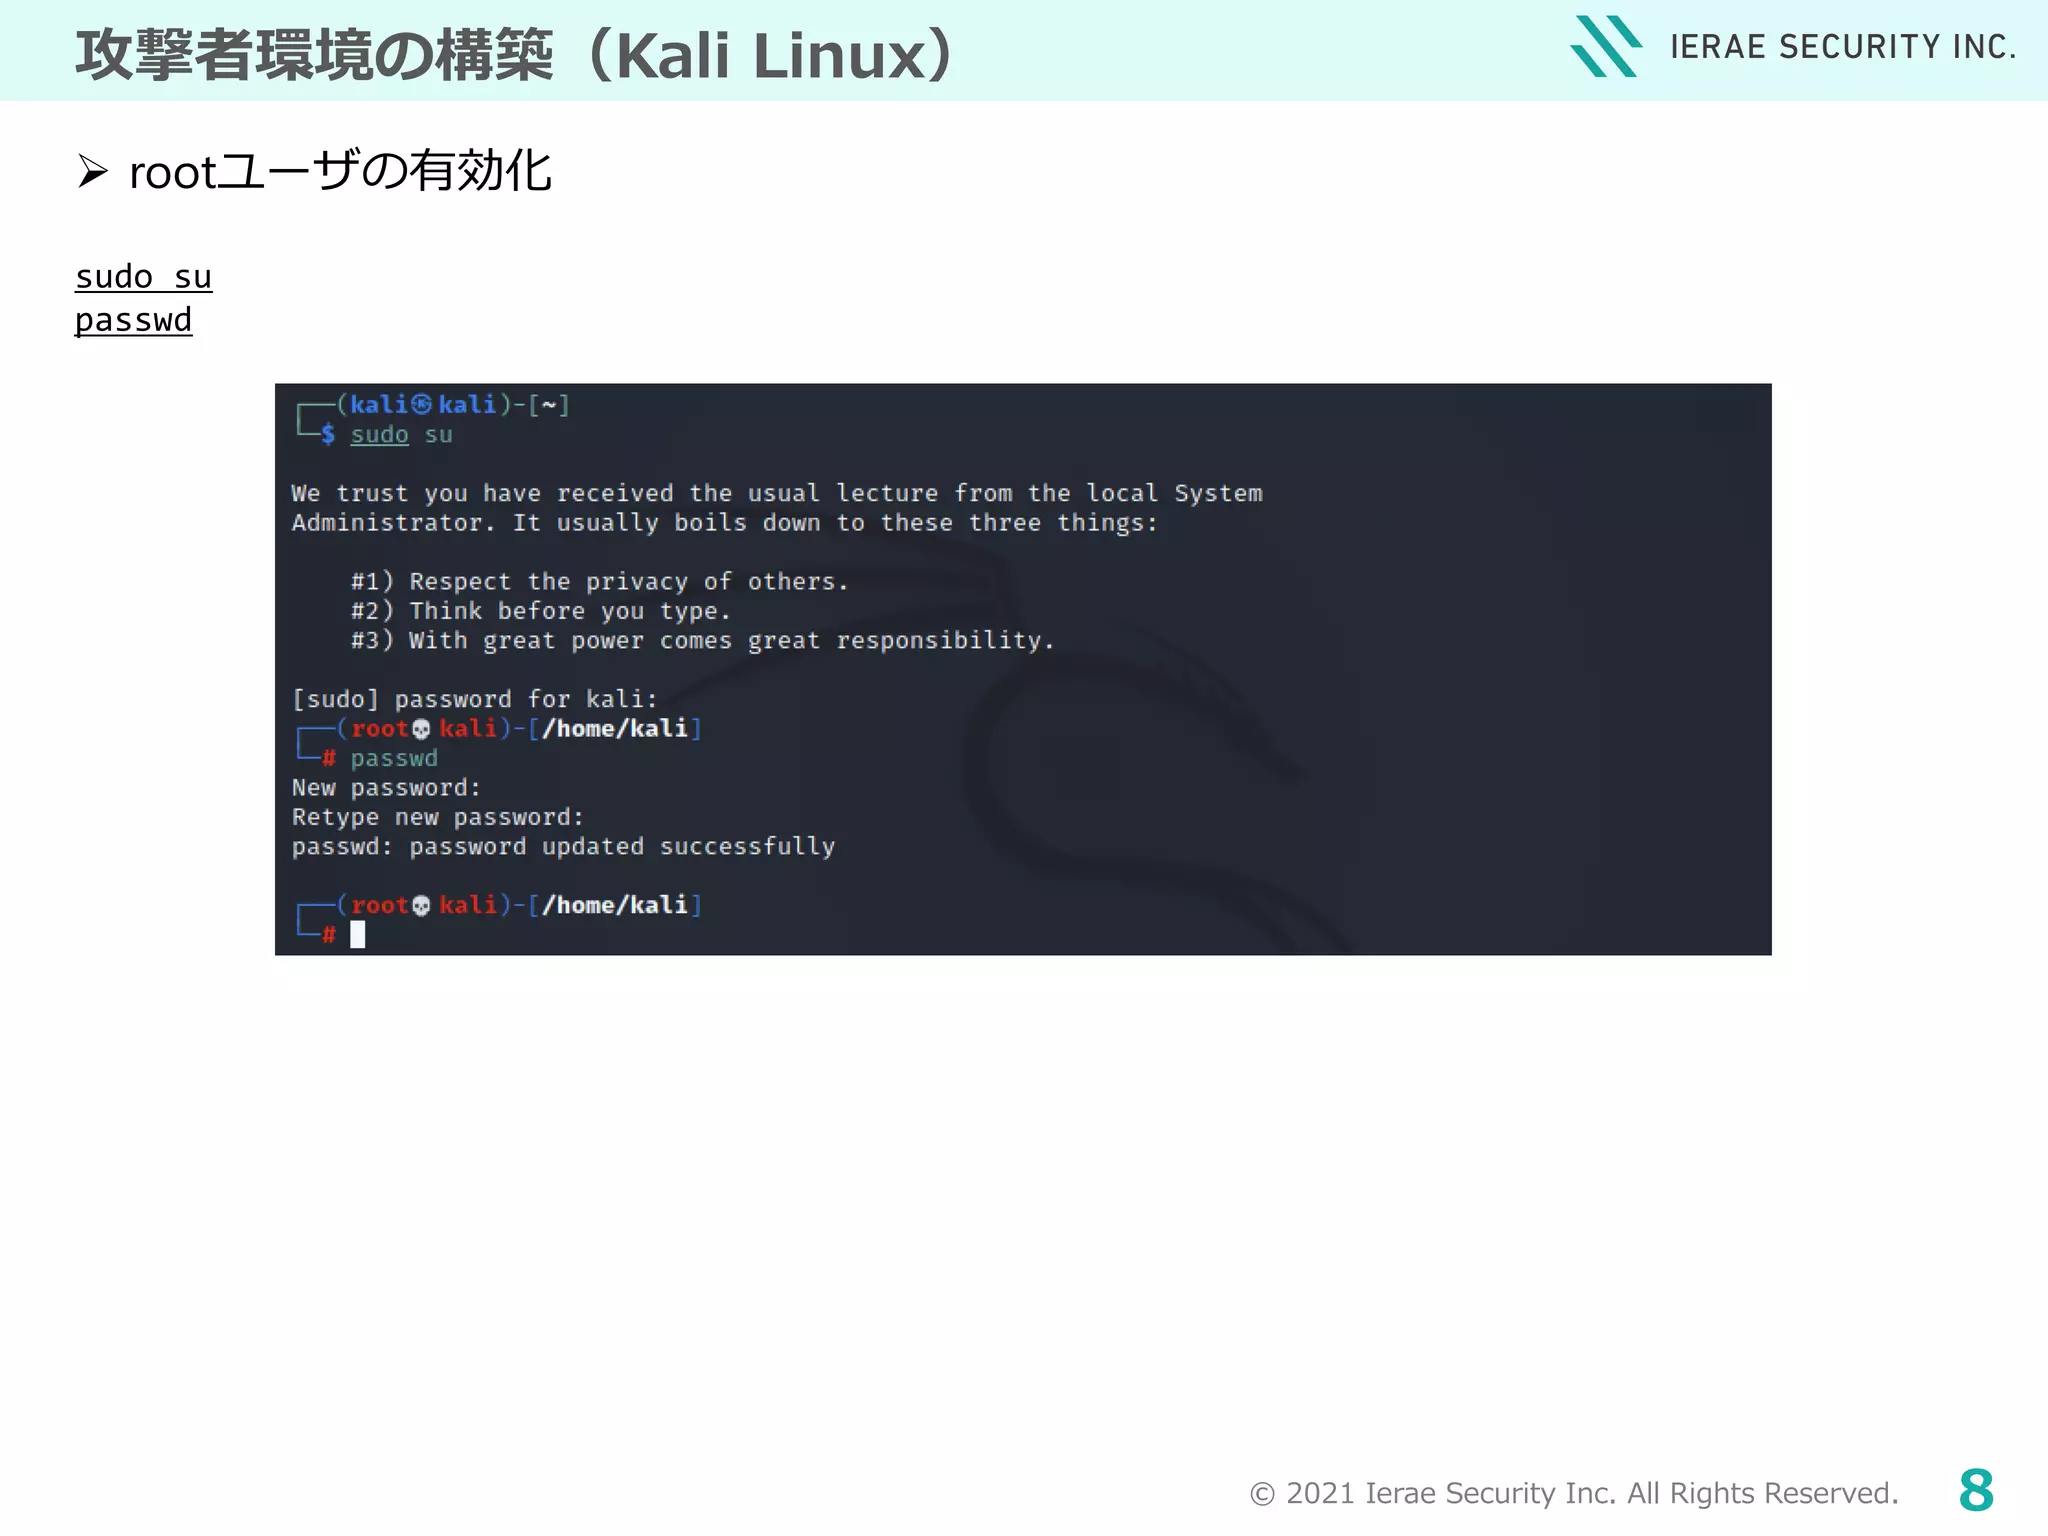
Task: Click '#3) With great power comes great responsibility.'
Action: pos(702,640)
